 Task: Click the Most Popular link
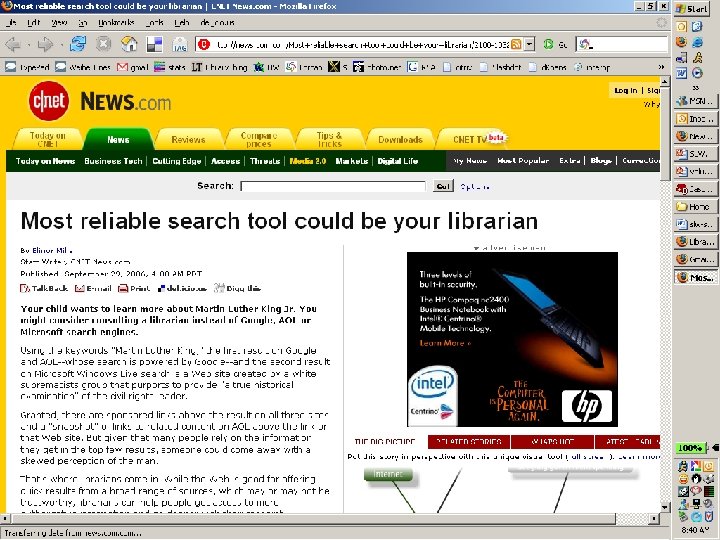523,161
